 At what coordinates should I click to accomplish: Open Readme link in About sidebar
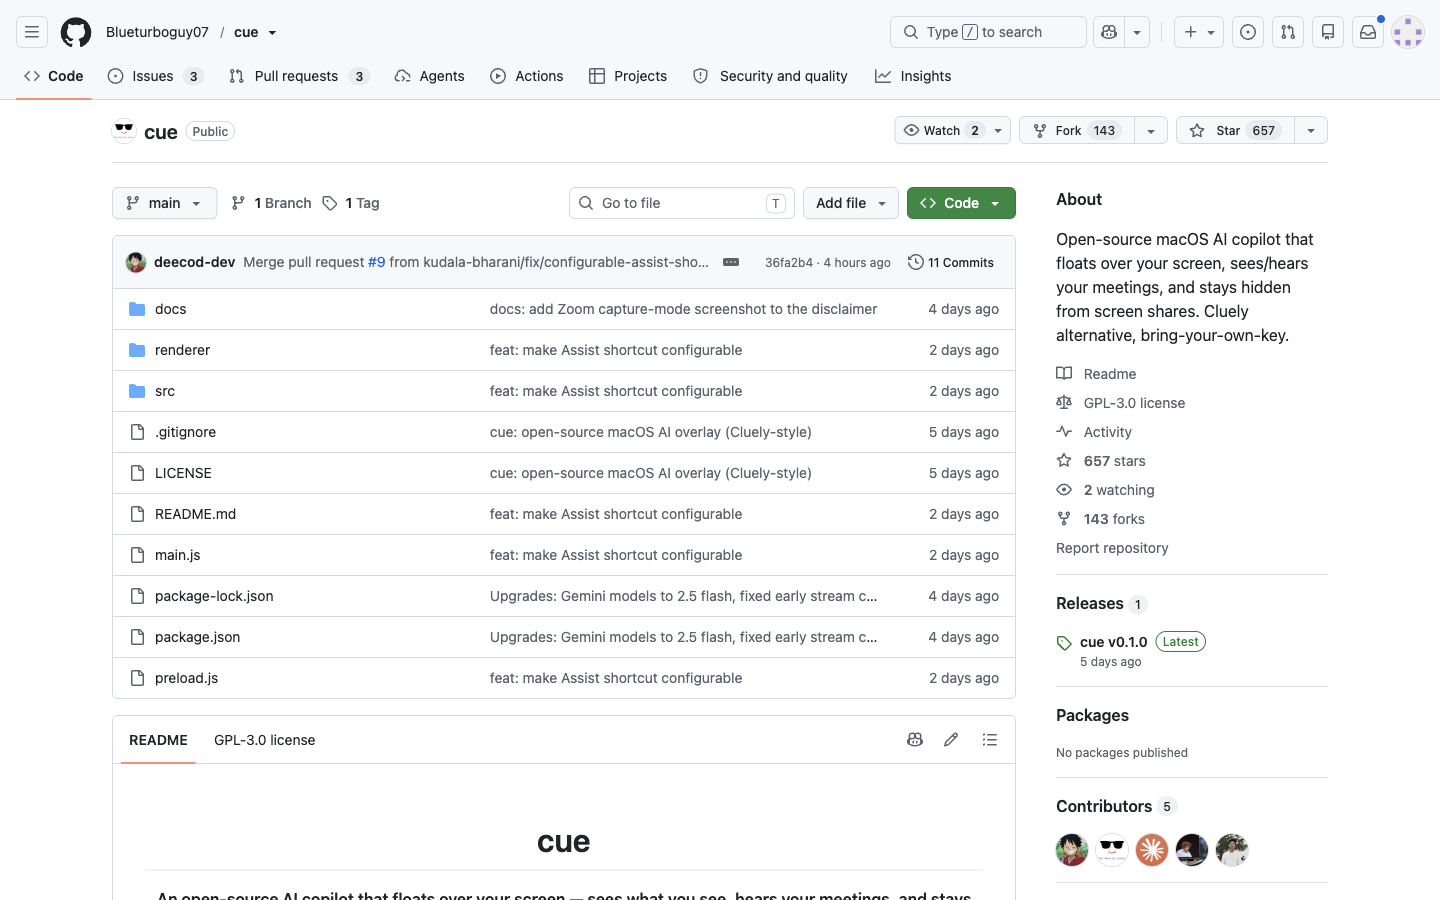[x=1096, y=374]
